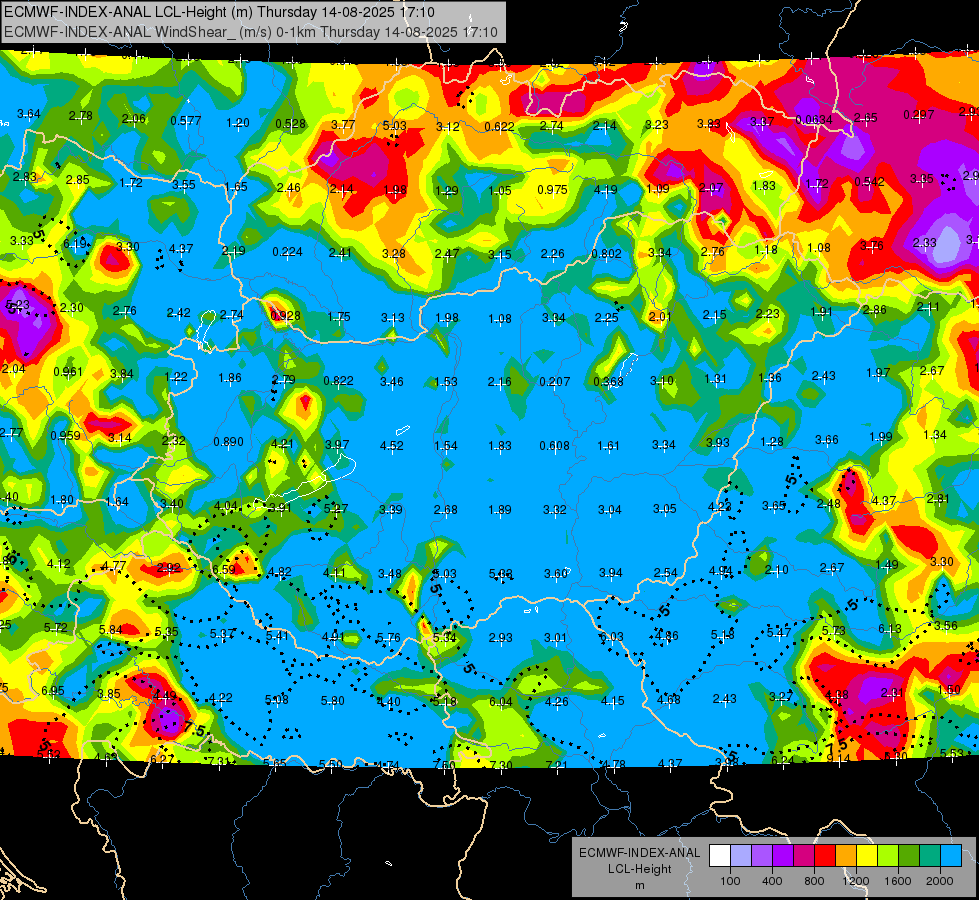Click the wind shear value 0.890
The width and height of the screenshot is (979, 900).
[228, 442]
